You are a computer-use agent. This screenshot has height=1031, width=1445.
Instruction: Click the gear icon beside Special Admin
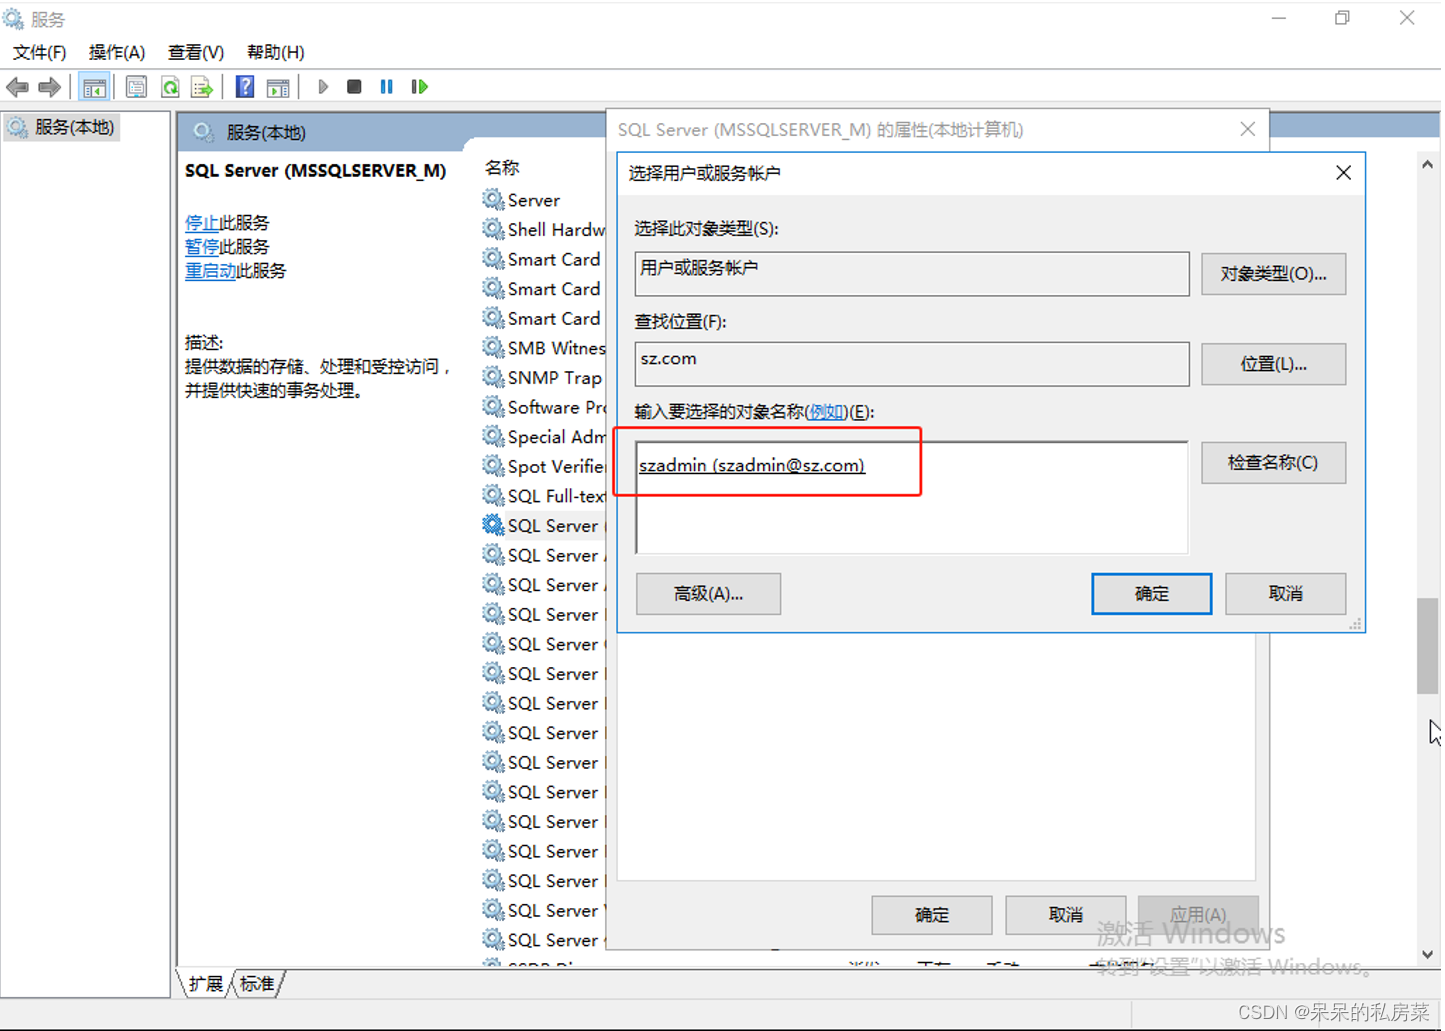[x=493, y=436]
